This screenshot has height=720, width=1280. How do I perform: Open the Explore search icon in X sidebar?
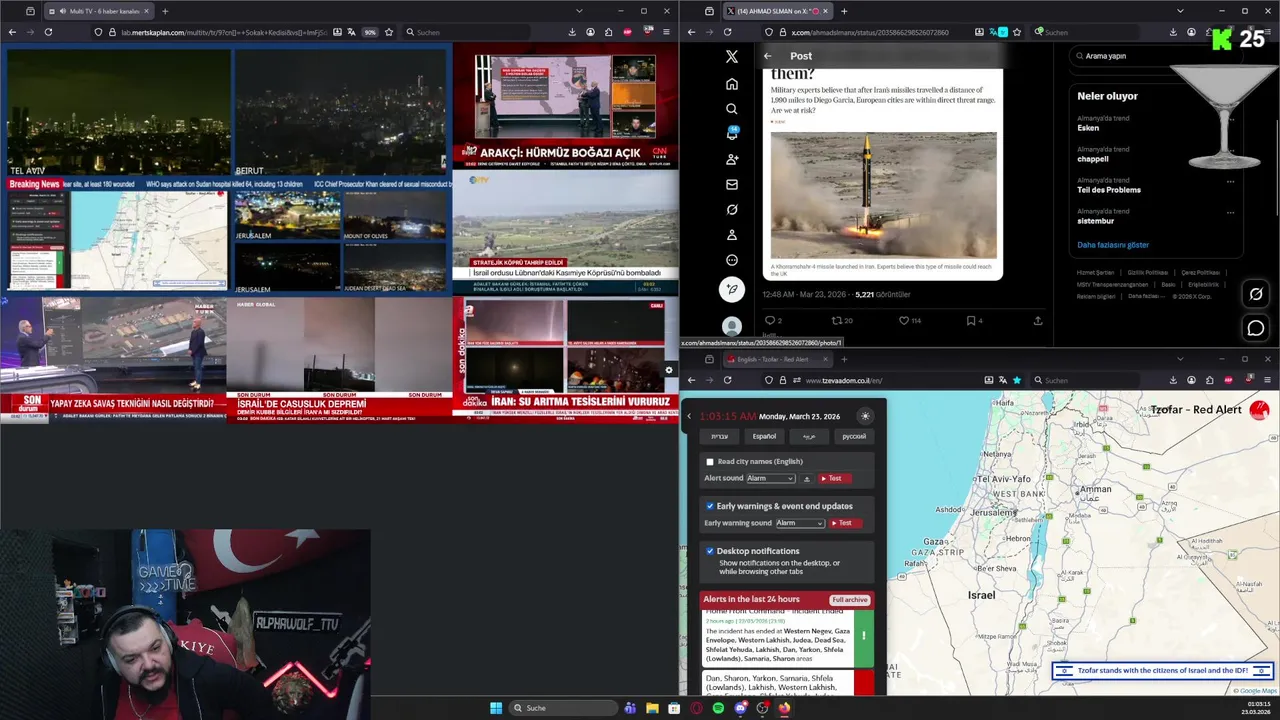coord(732,109)
